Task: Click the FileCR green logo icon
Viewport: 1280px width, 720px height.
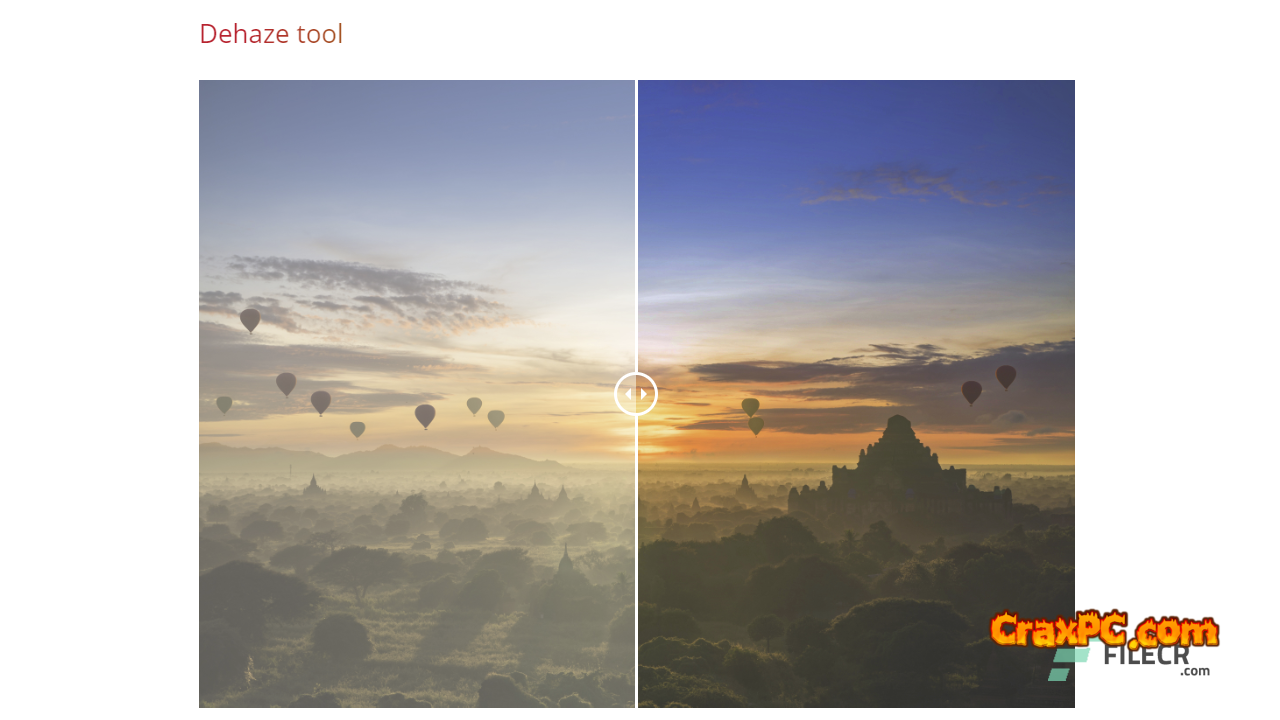Action: pos(1069,664)
